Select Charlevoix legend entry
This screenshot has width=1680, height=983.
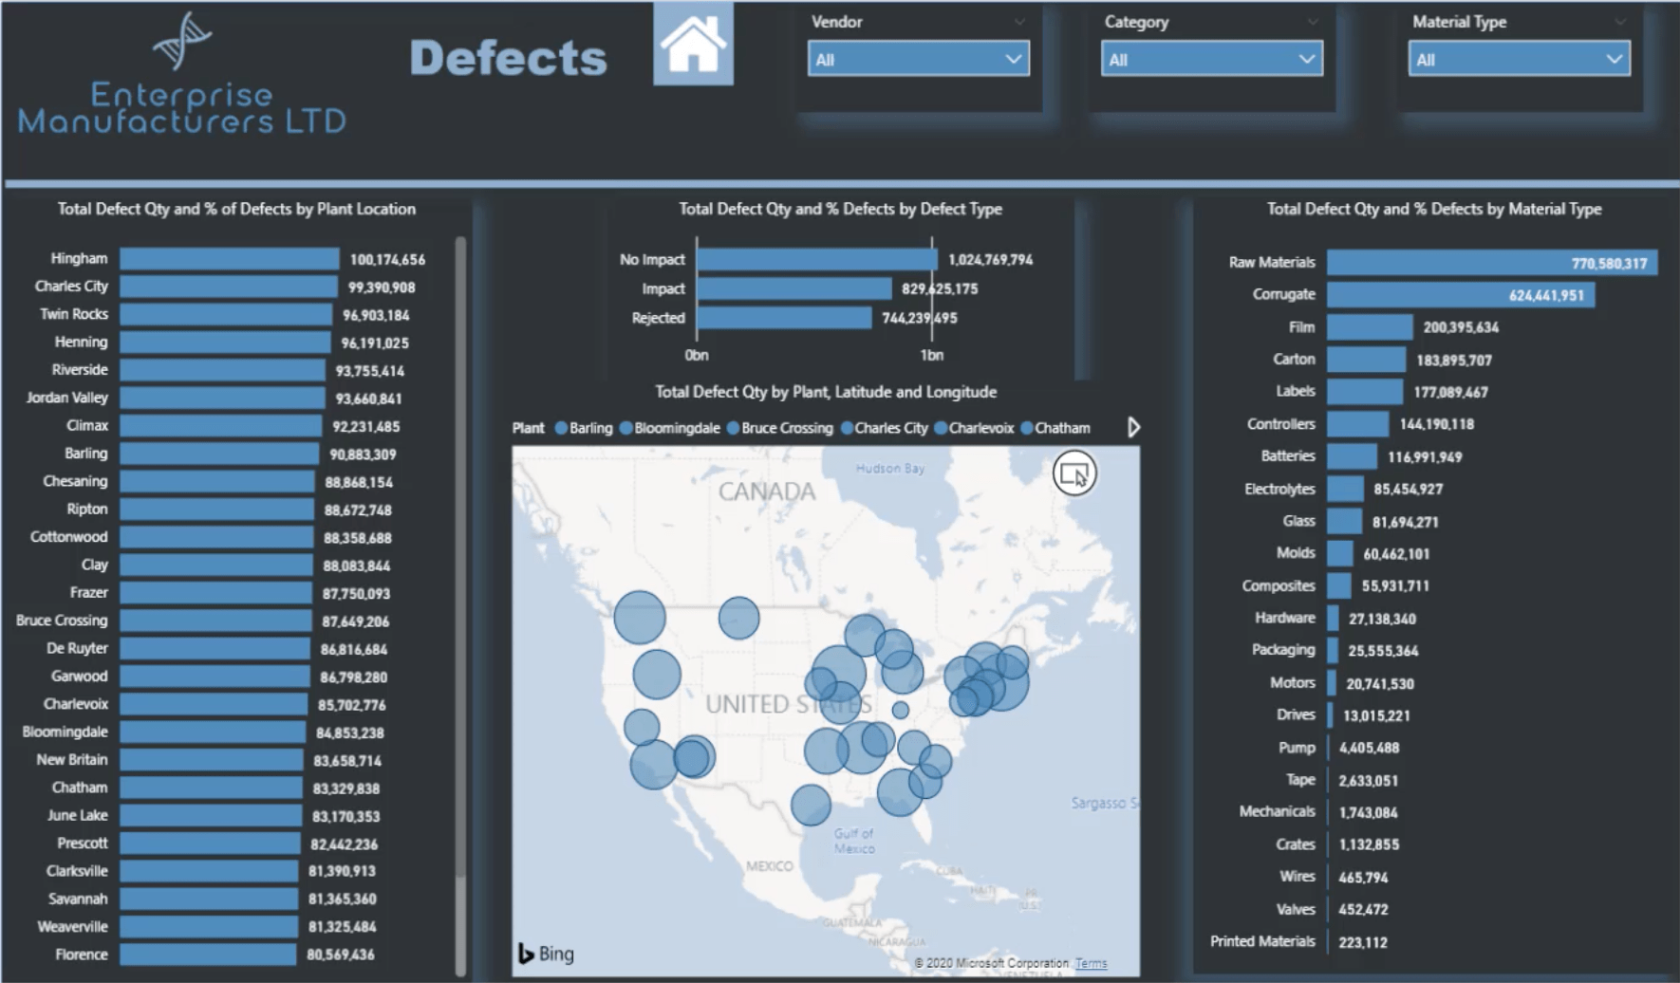[974, 428]
